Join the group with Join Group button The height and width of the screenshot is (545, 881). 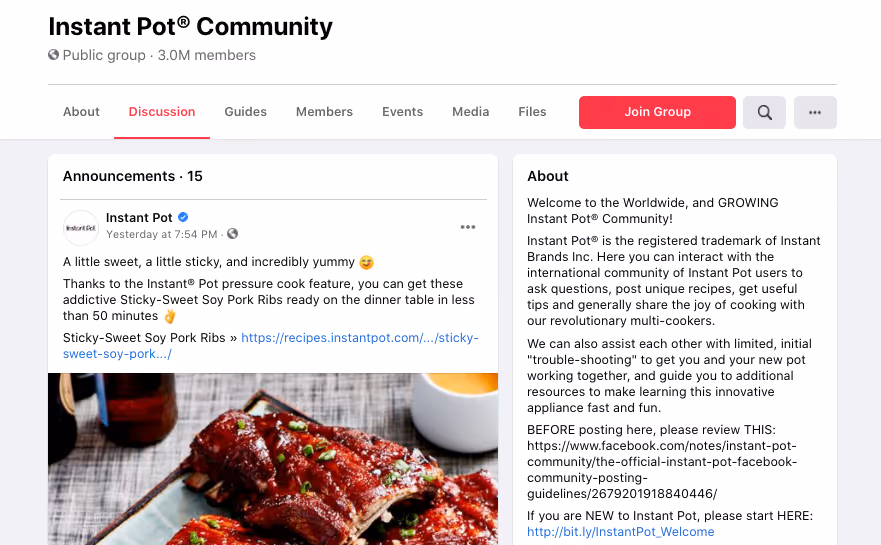pyautogui.click(x=657, y=112)
